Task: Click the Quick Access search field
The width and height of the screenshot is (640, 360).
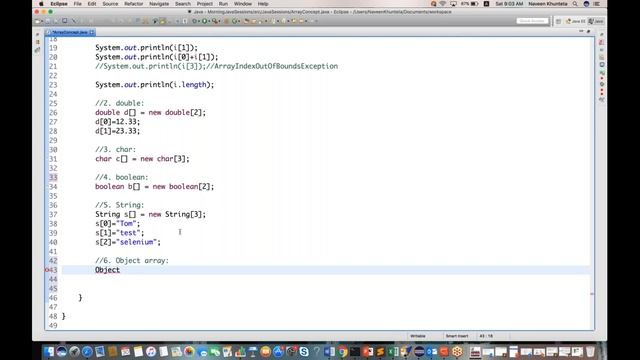Action: pos(532,21)
